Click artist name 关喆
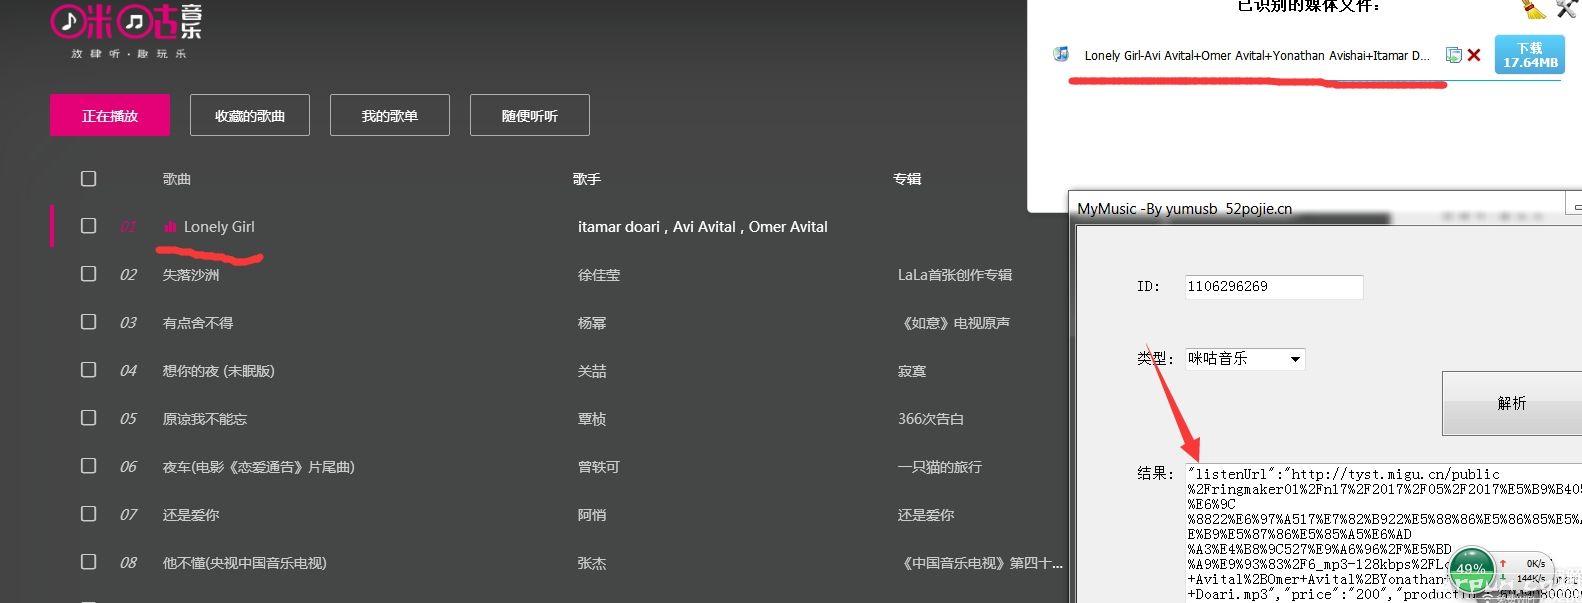The image size is (1582, 603). click(x=592, y=371)
